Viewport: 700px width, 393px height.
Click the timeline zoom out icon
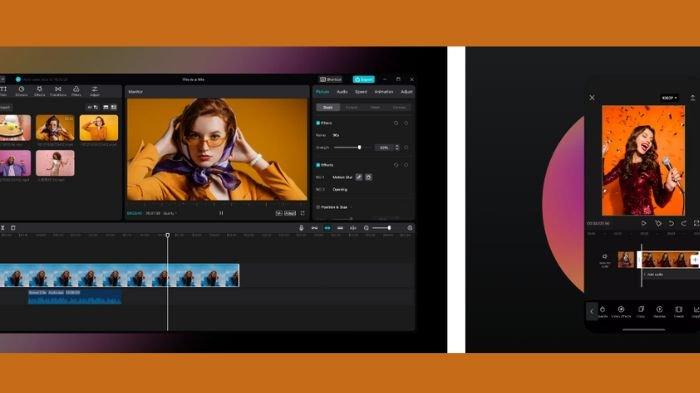[366, 228]
